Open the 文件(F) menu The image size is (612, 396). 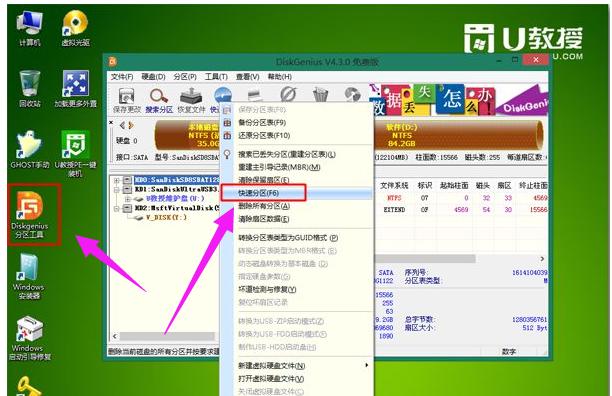pos(122,77)
